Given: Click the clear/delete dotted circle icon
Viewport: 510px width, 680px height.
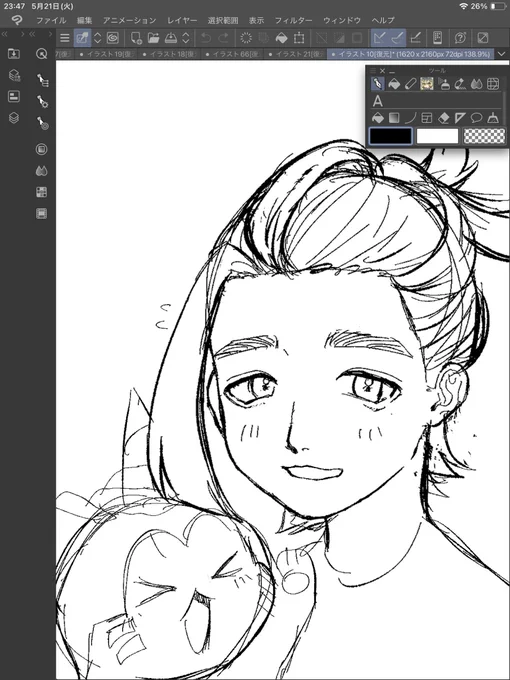Looking at the screenshot, I should (x=246, y=38).
